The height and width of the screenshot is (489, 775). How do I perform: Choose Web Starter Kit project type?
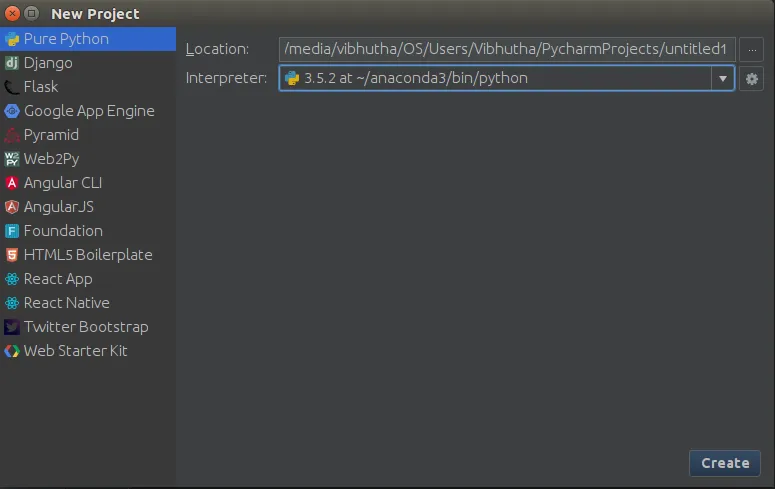point(88,351)
